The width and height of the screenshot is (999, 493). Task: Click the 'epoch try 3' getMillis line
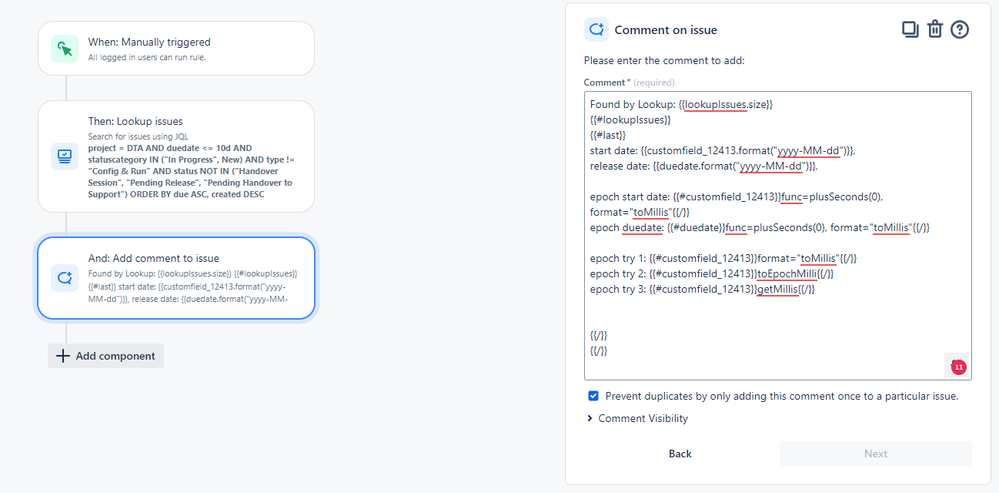coord(703,289)
